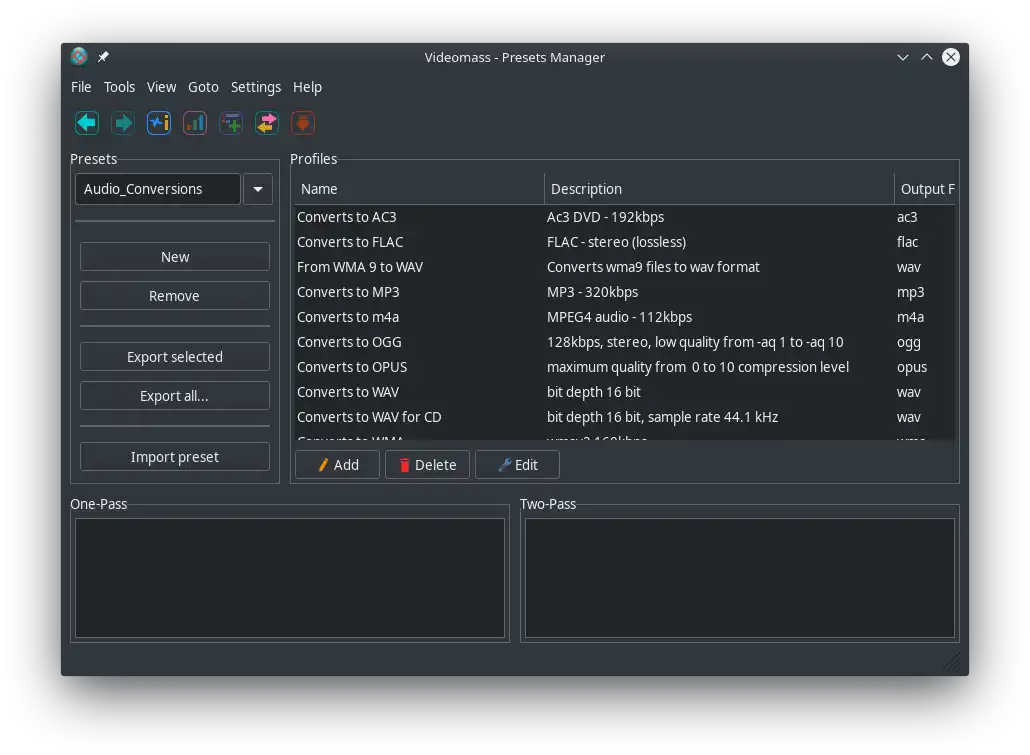Click the Edit profile button

tap(517, 465)
